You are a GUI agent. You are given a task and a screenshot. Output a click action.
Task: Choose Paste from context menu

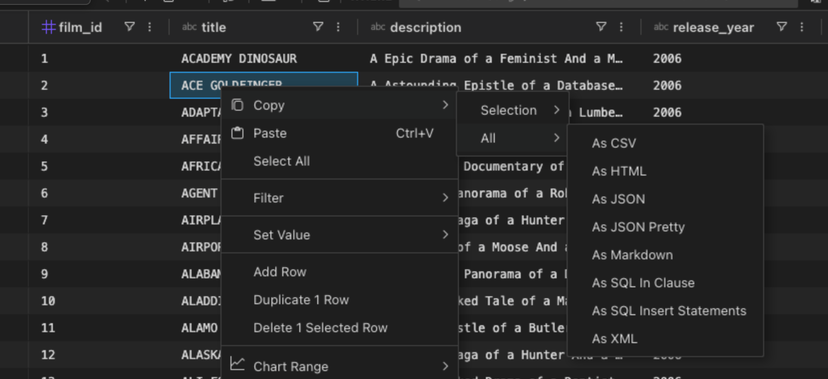(340, 133)
